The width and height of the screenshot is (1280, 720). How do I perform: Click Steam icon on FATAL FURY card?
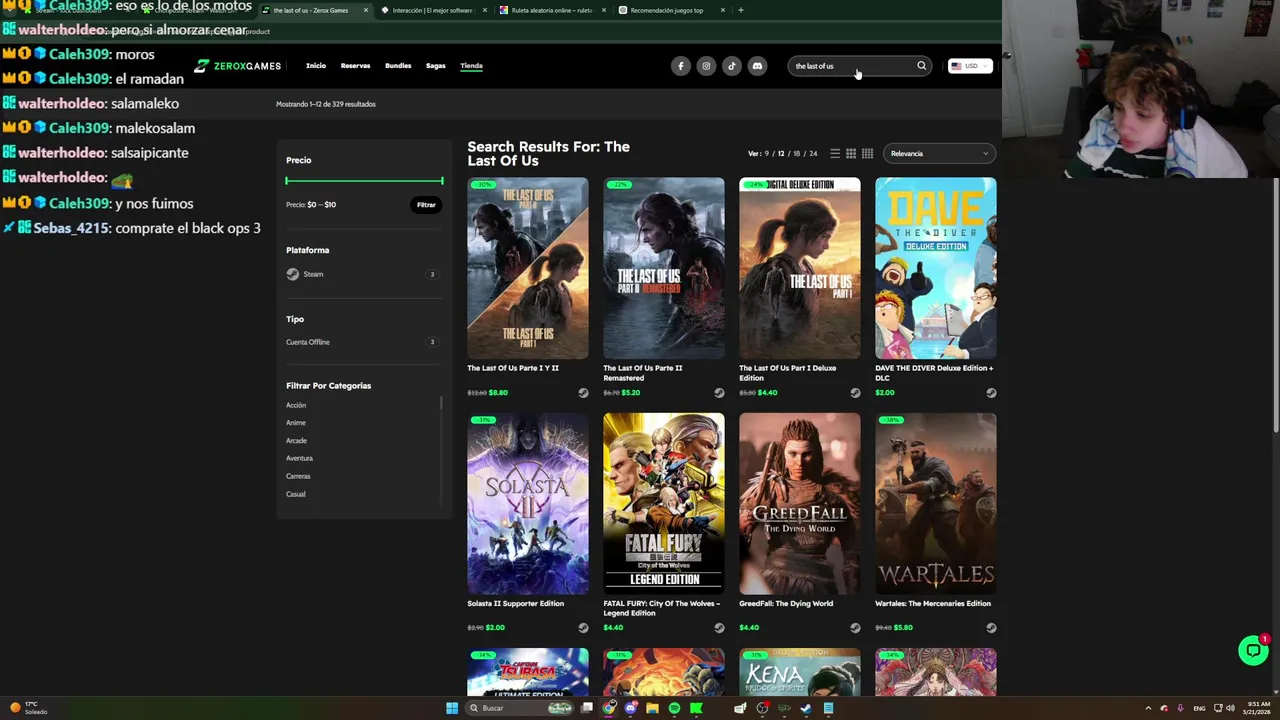(x=719, y=628)
